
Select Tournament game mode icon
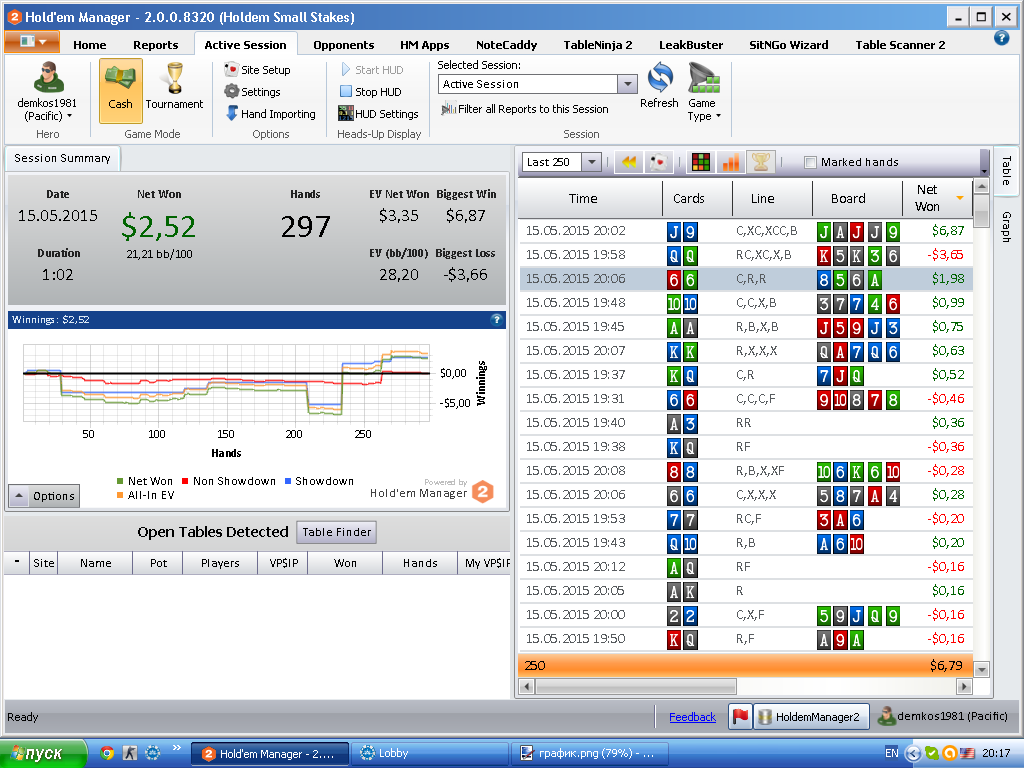(x=174, y=87)
